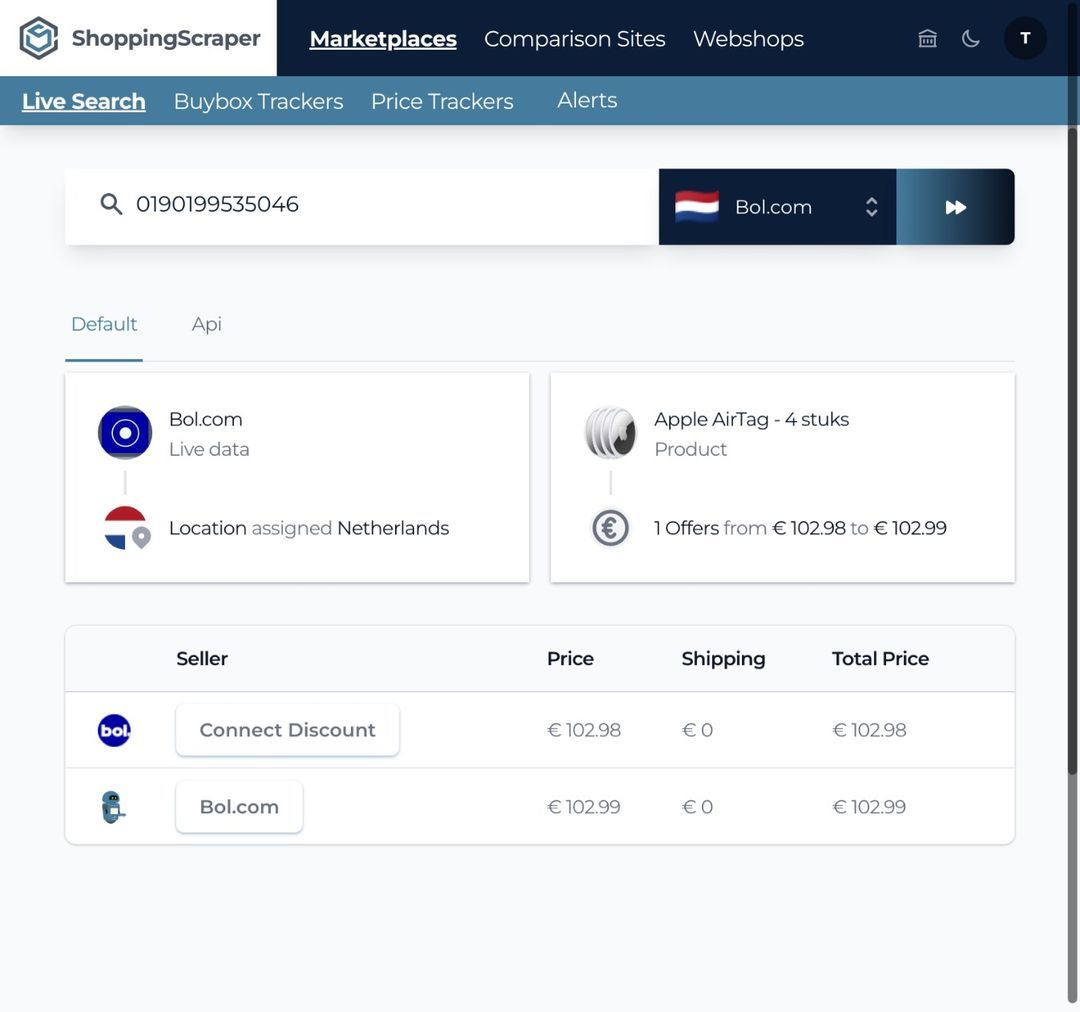Click the Bol.com live data icon
The image size is (1080, 1012).
click(x=125, y=433)
